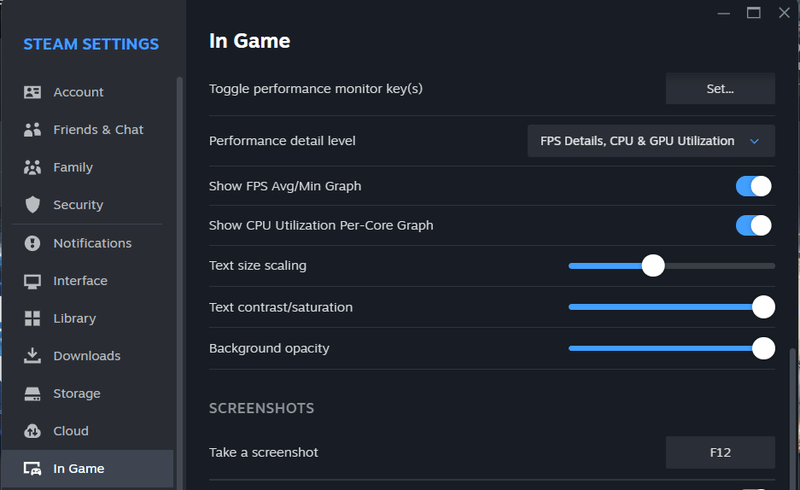
Task: Select the Security shield icon
Action: point(32,205)
